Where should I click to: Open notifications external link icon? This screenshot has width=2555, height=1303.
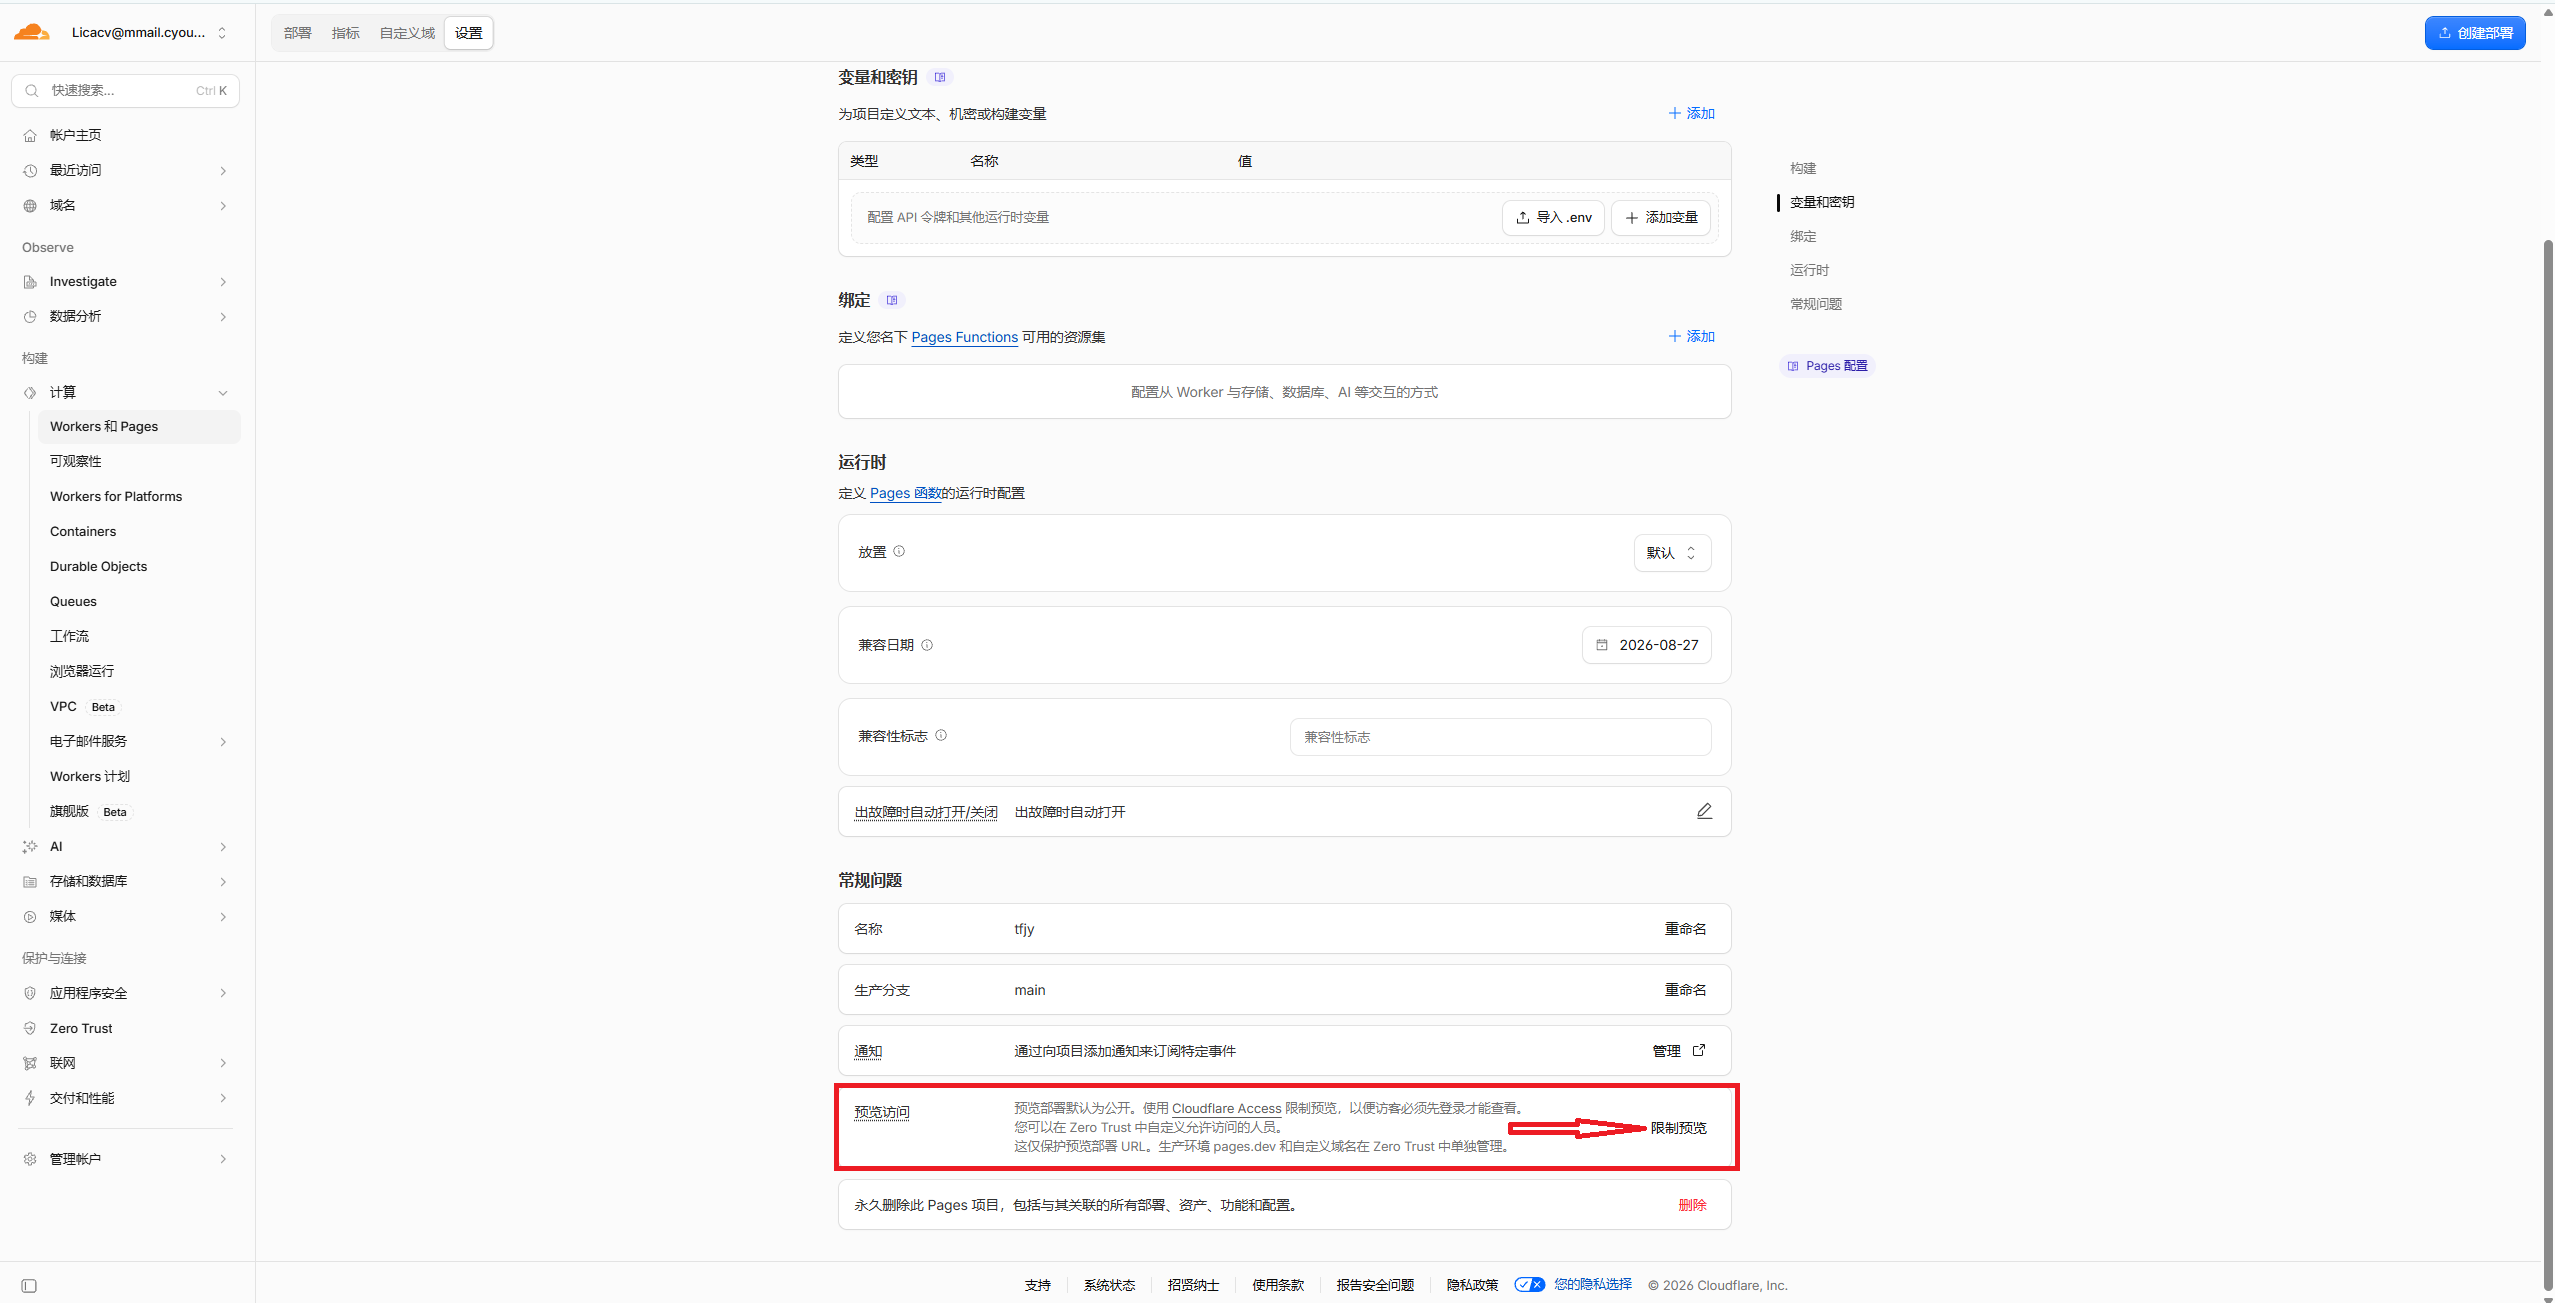point(1699,1050)
